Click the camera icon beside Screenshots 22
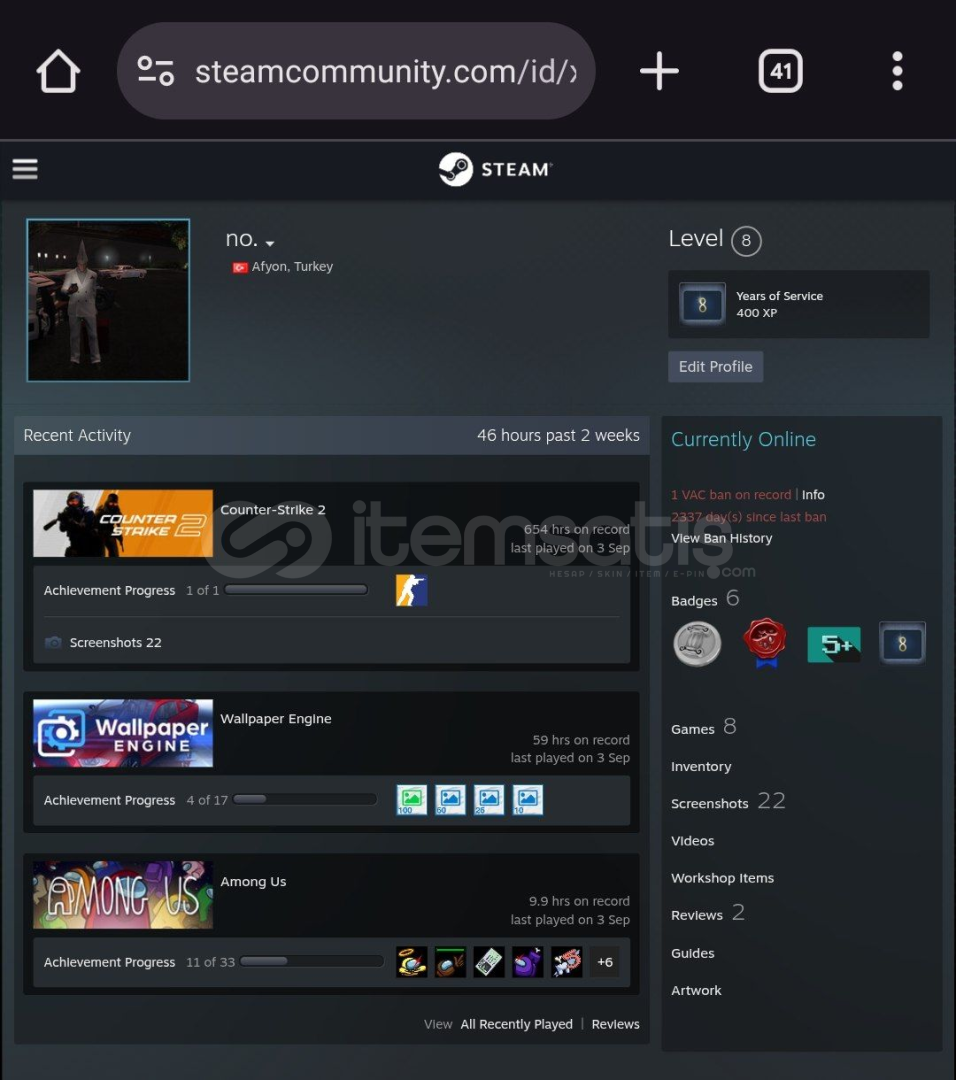The image size is (956, 1080). (x=53, y=643)
